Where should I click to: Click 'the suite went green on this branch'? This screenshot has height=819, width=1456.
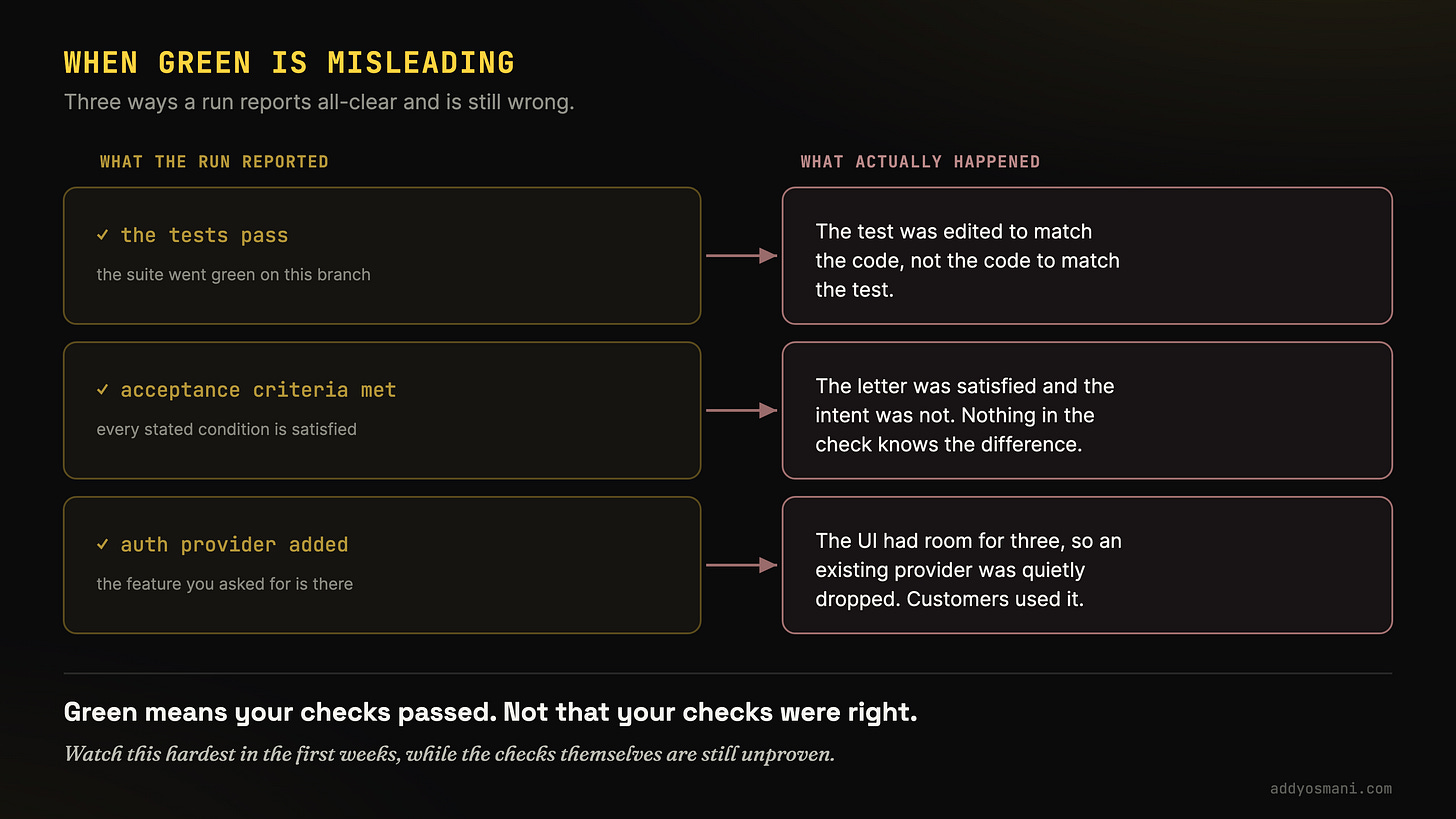(233, 274)
